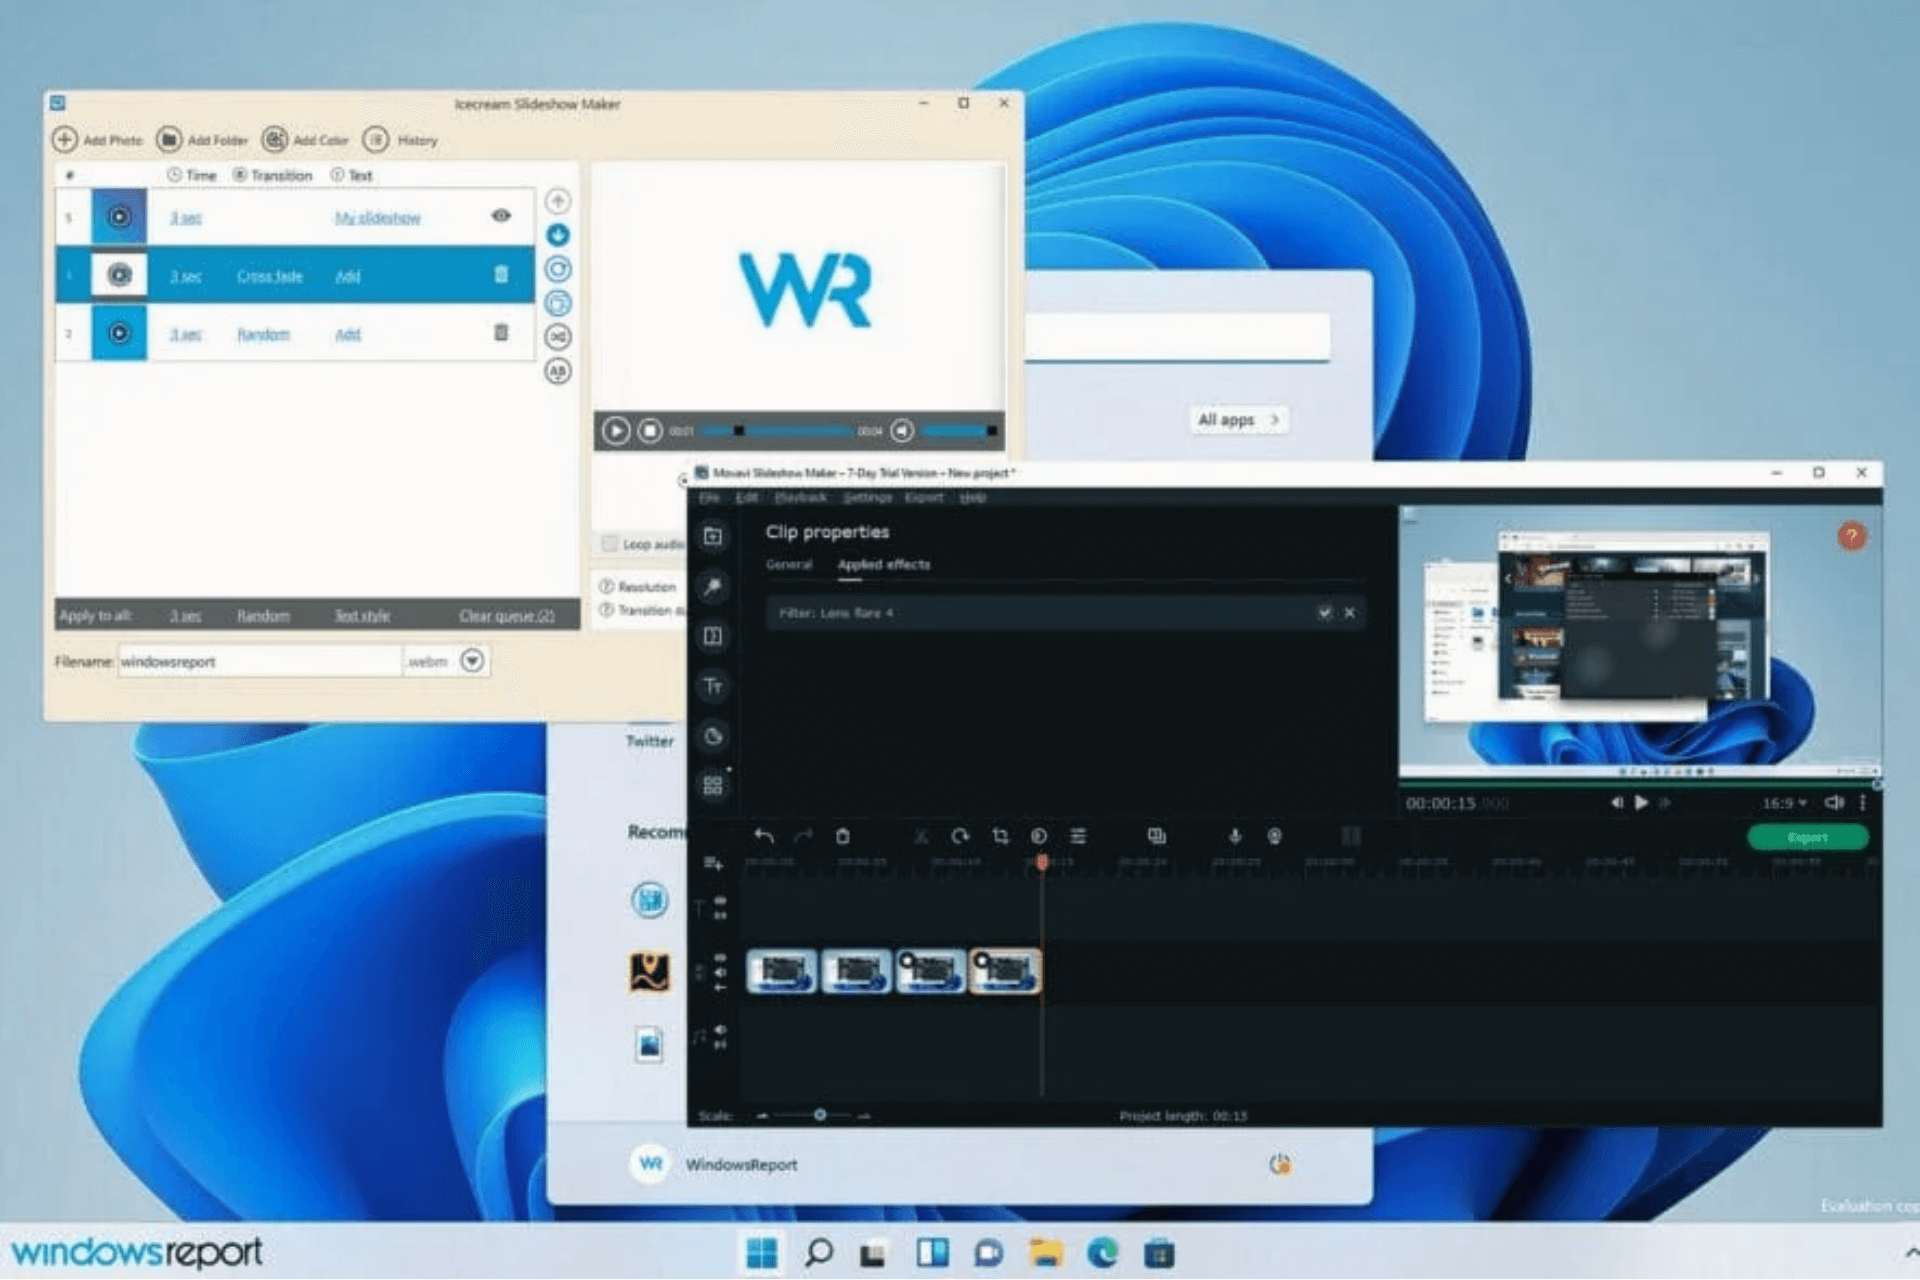Image resolution: width=1920 pixels, height=1280 pixels.
Task: Click the AB sort icon in Icecream
Action: pos(558,371)
